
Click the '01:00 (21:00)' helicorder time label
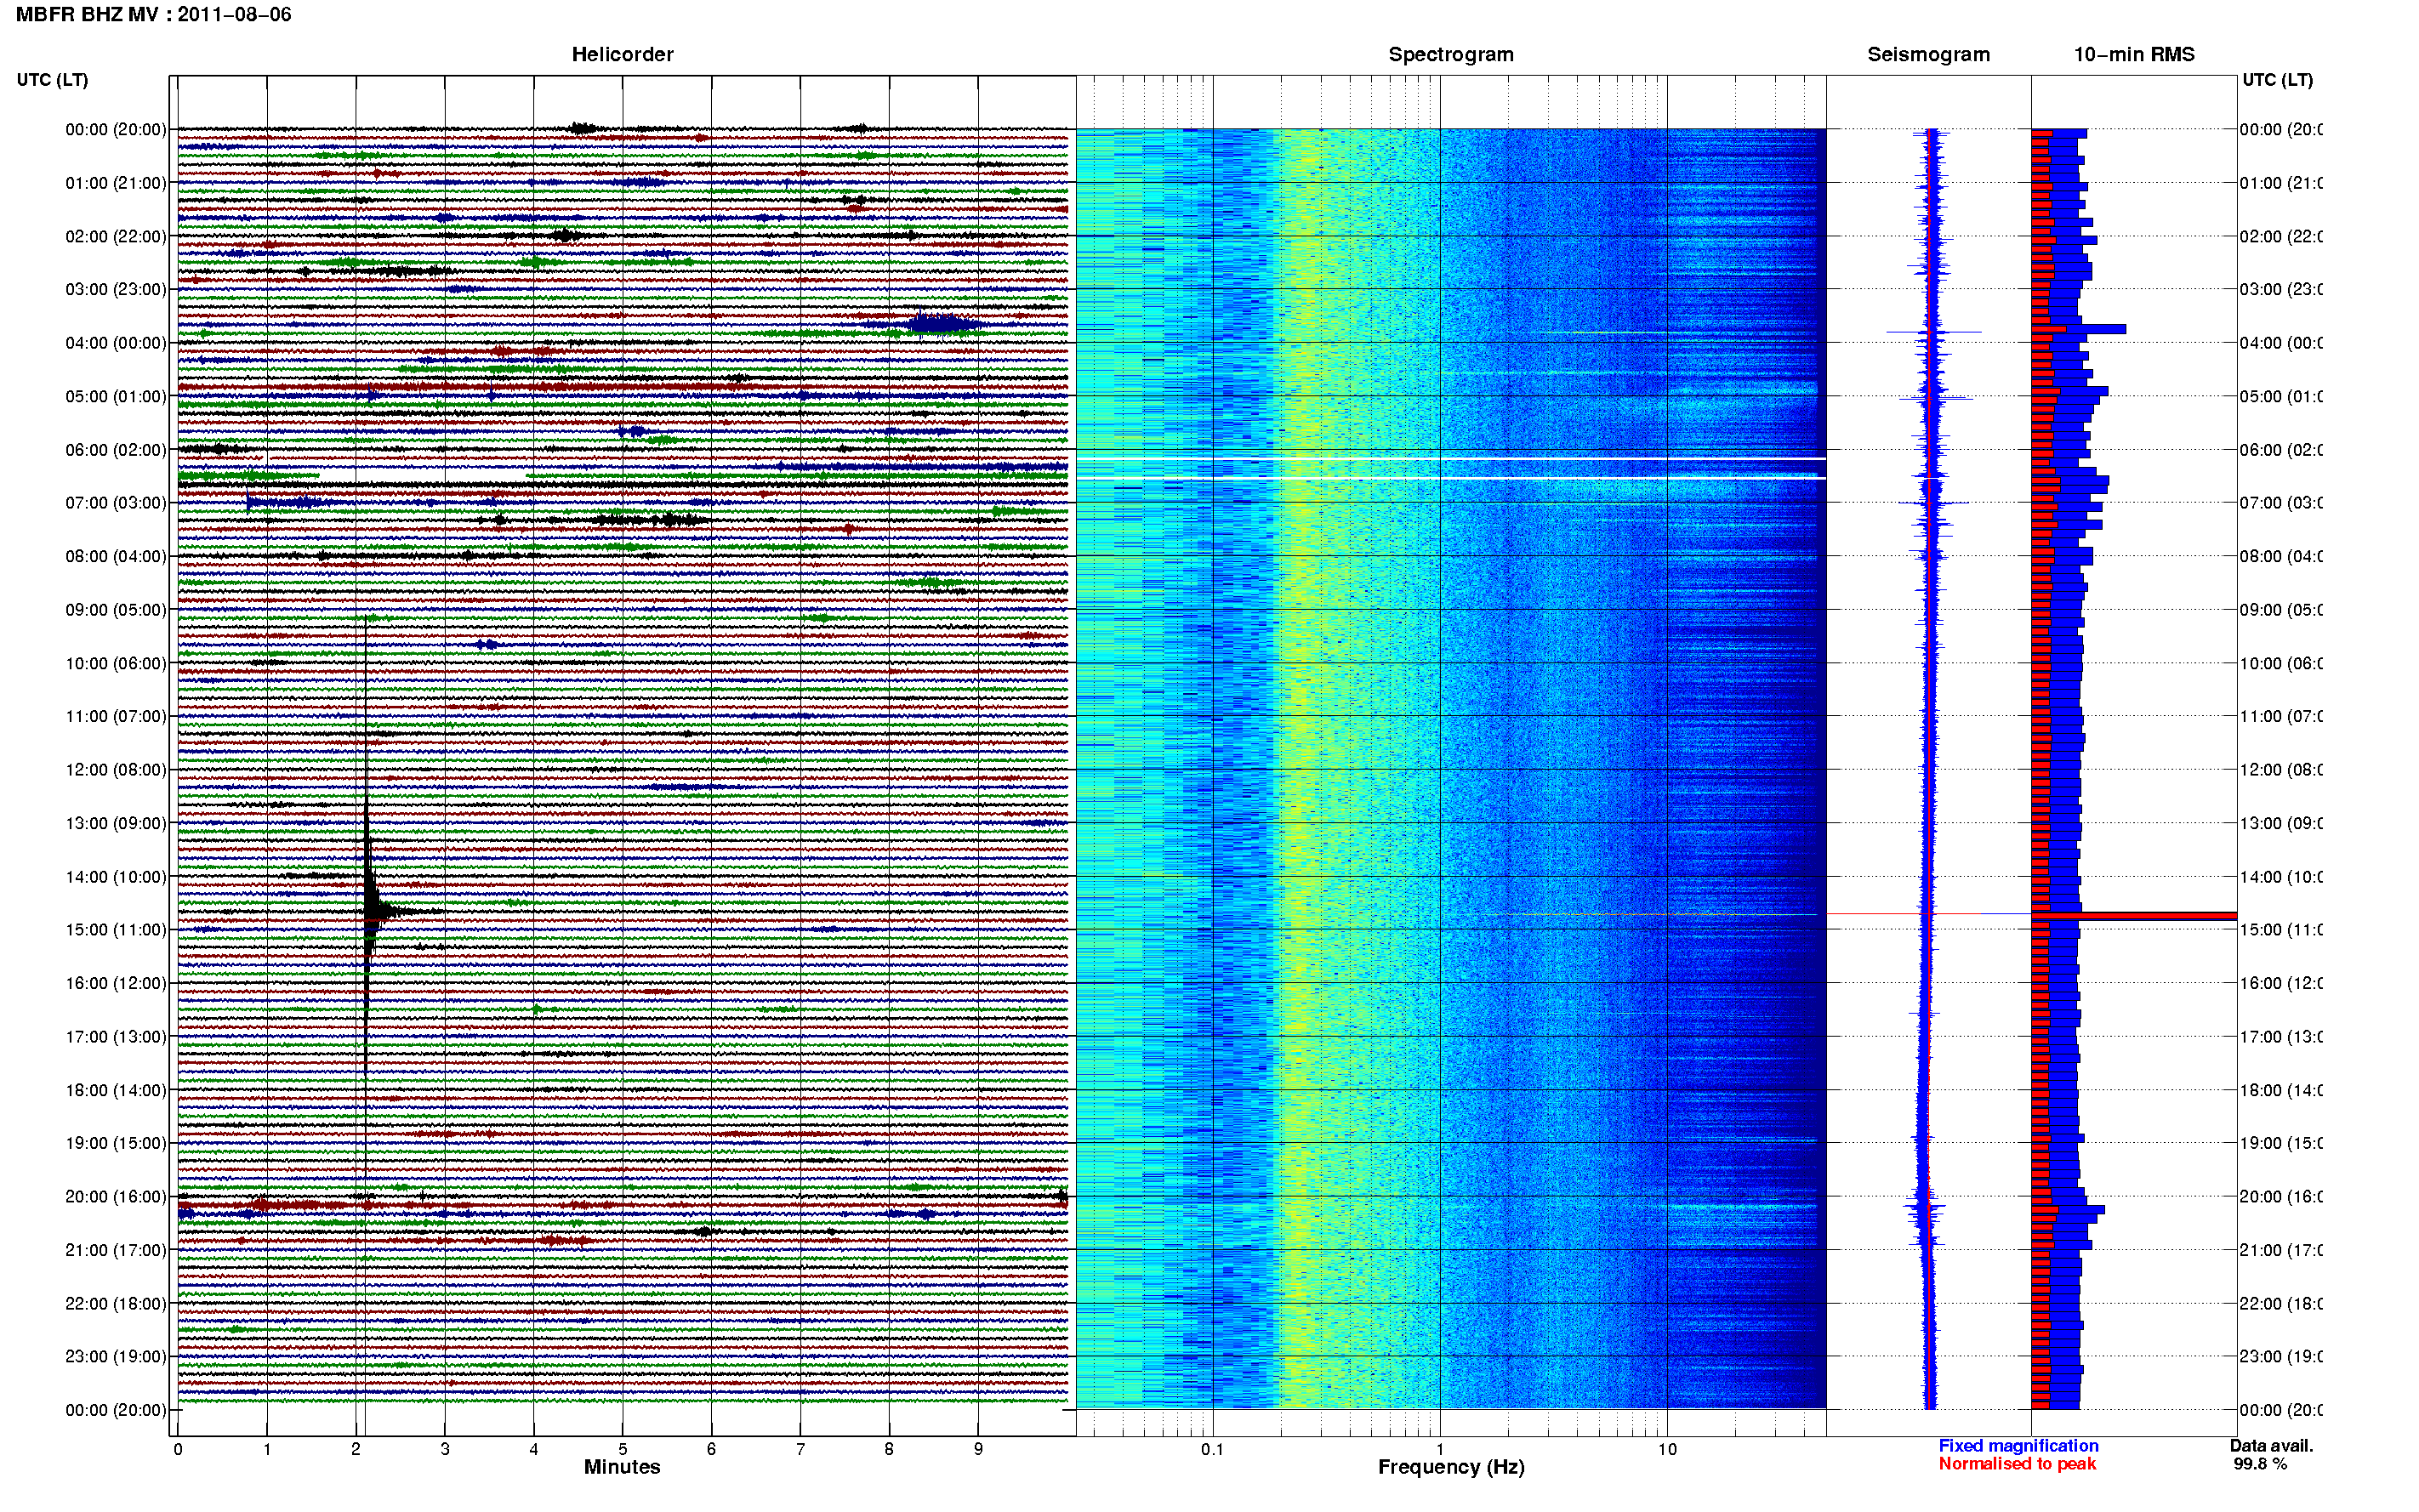[x=115, y=183]
